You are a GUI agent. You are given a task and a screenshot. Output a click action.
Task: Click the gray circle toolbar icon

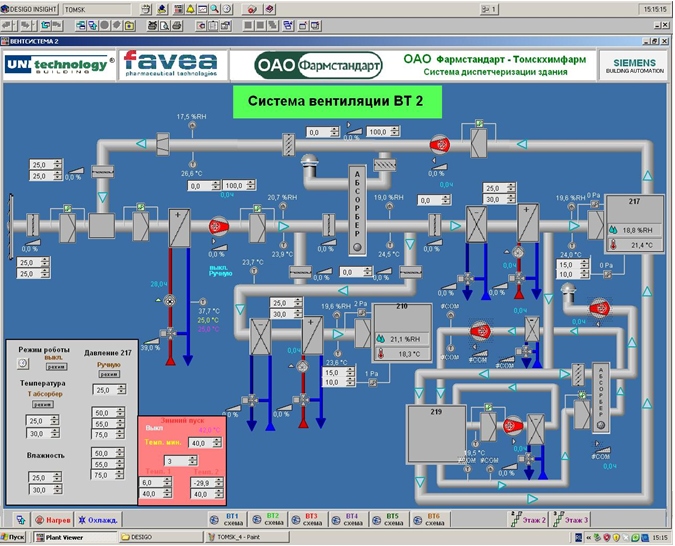pyautogui.click(x=105, y=25)
